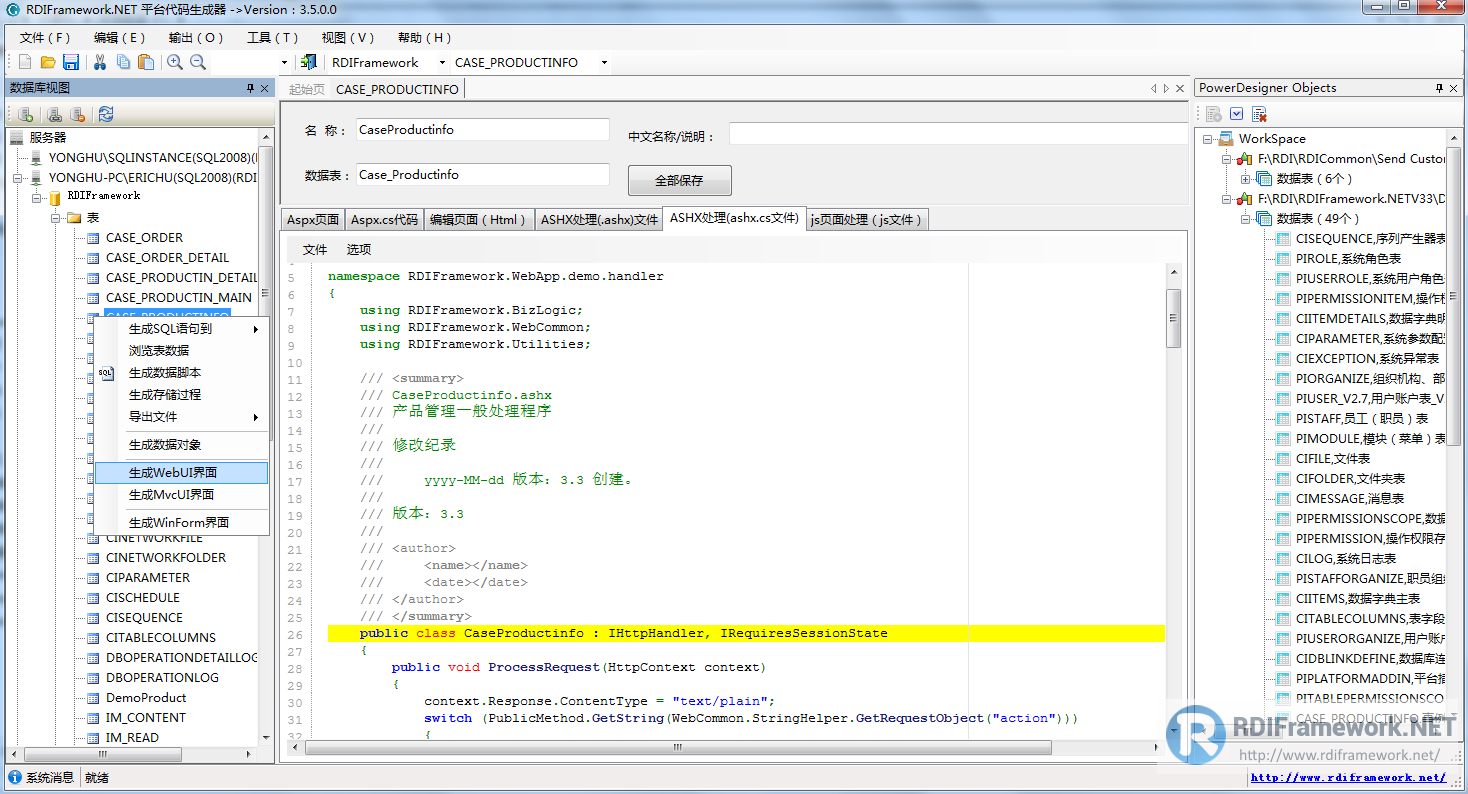Viewport: 1468px width, 794px height.
Task: Open 文件(F) menu
Action: [x=45, y=38]
